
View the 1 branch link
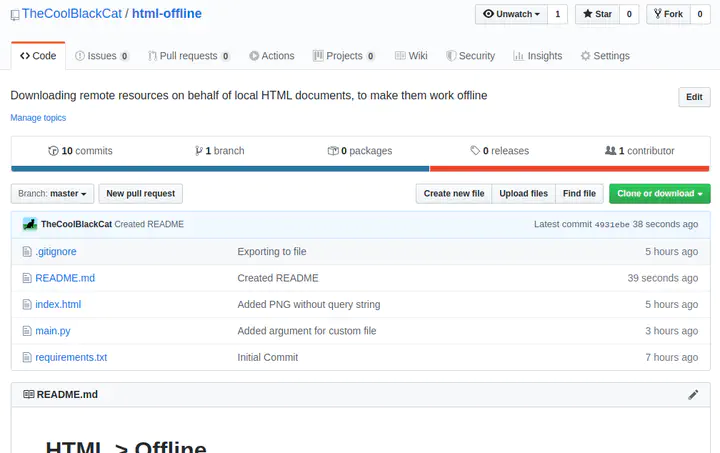219,151
